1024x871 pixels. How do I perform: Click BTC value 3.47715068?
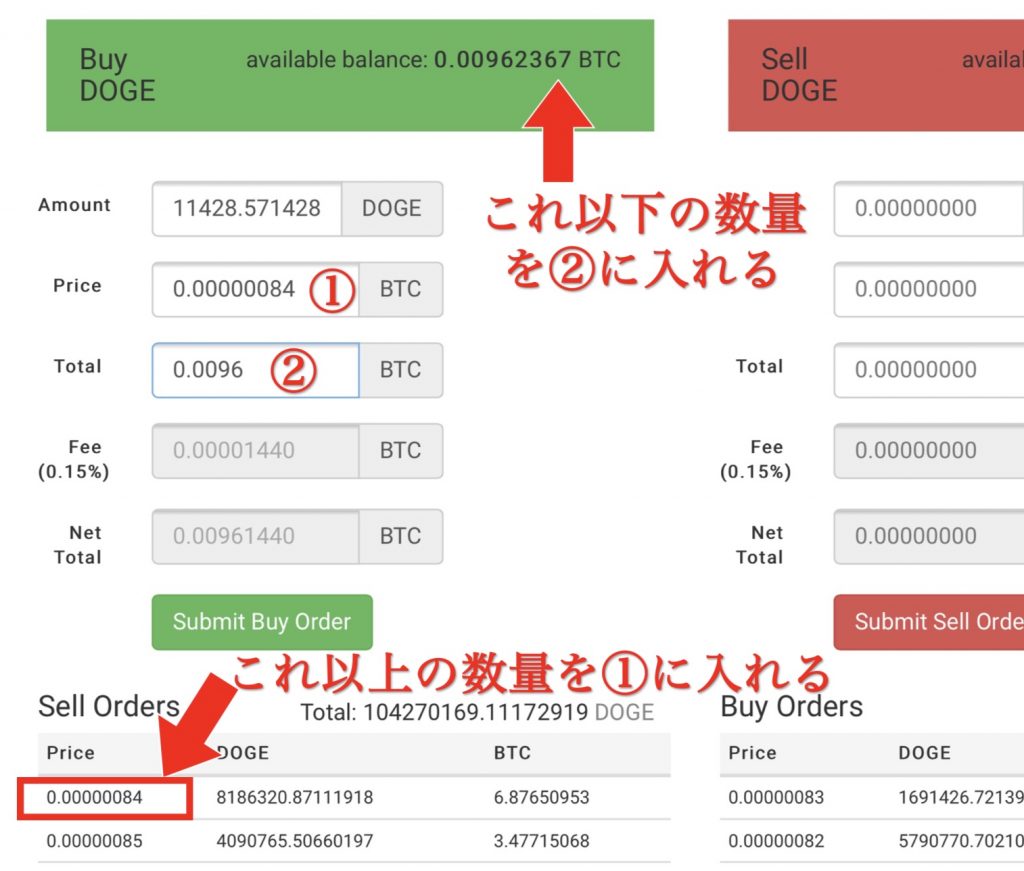(541, 841)
